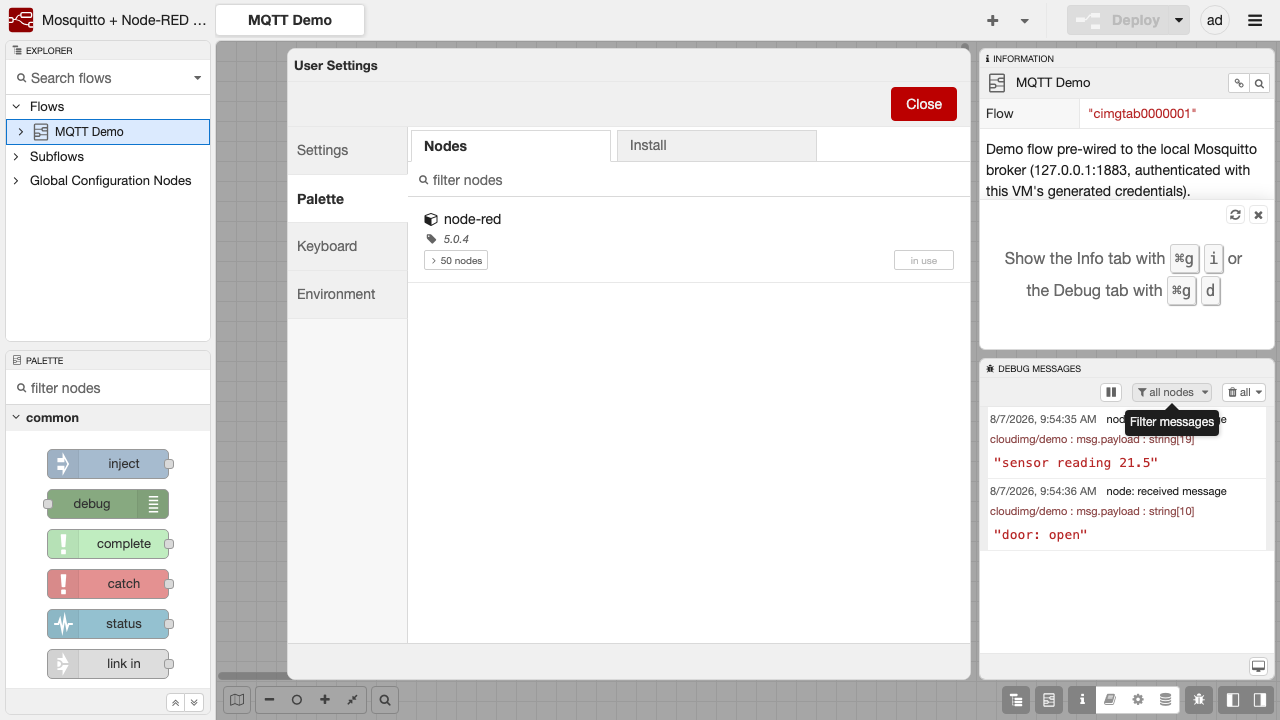Click the zoom-to-fit arrows button
The height and width of the screenshot is (720, 1280).
353,700
